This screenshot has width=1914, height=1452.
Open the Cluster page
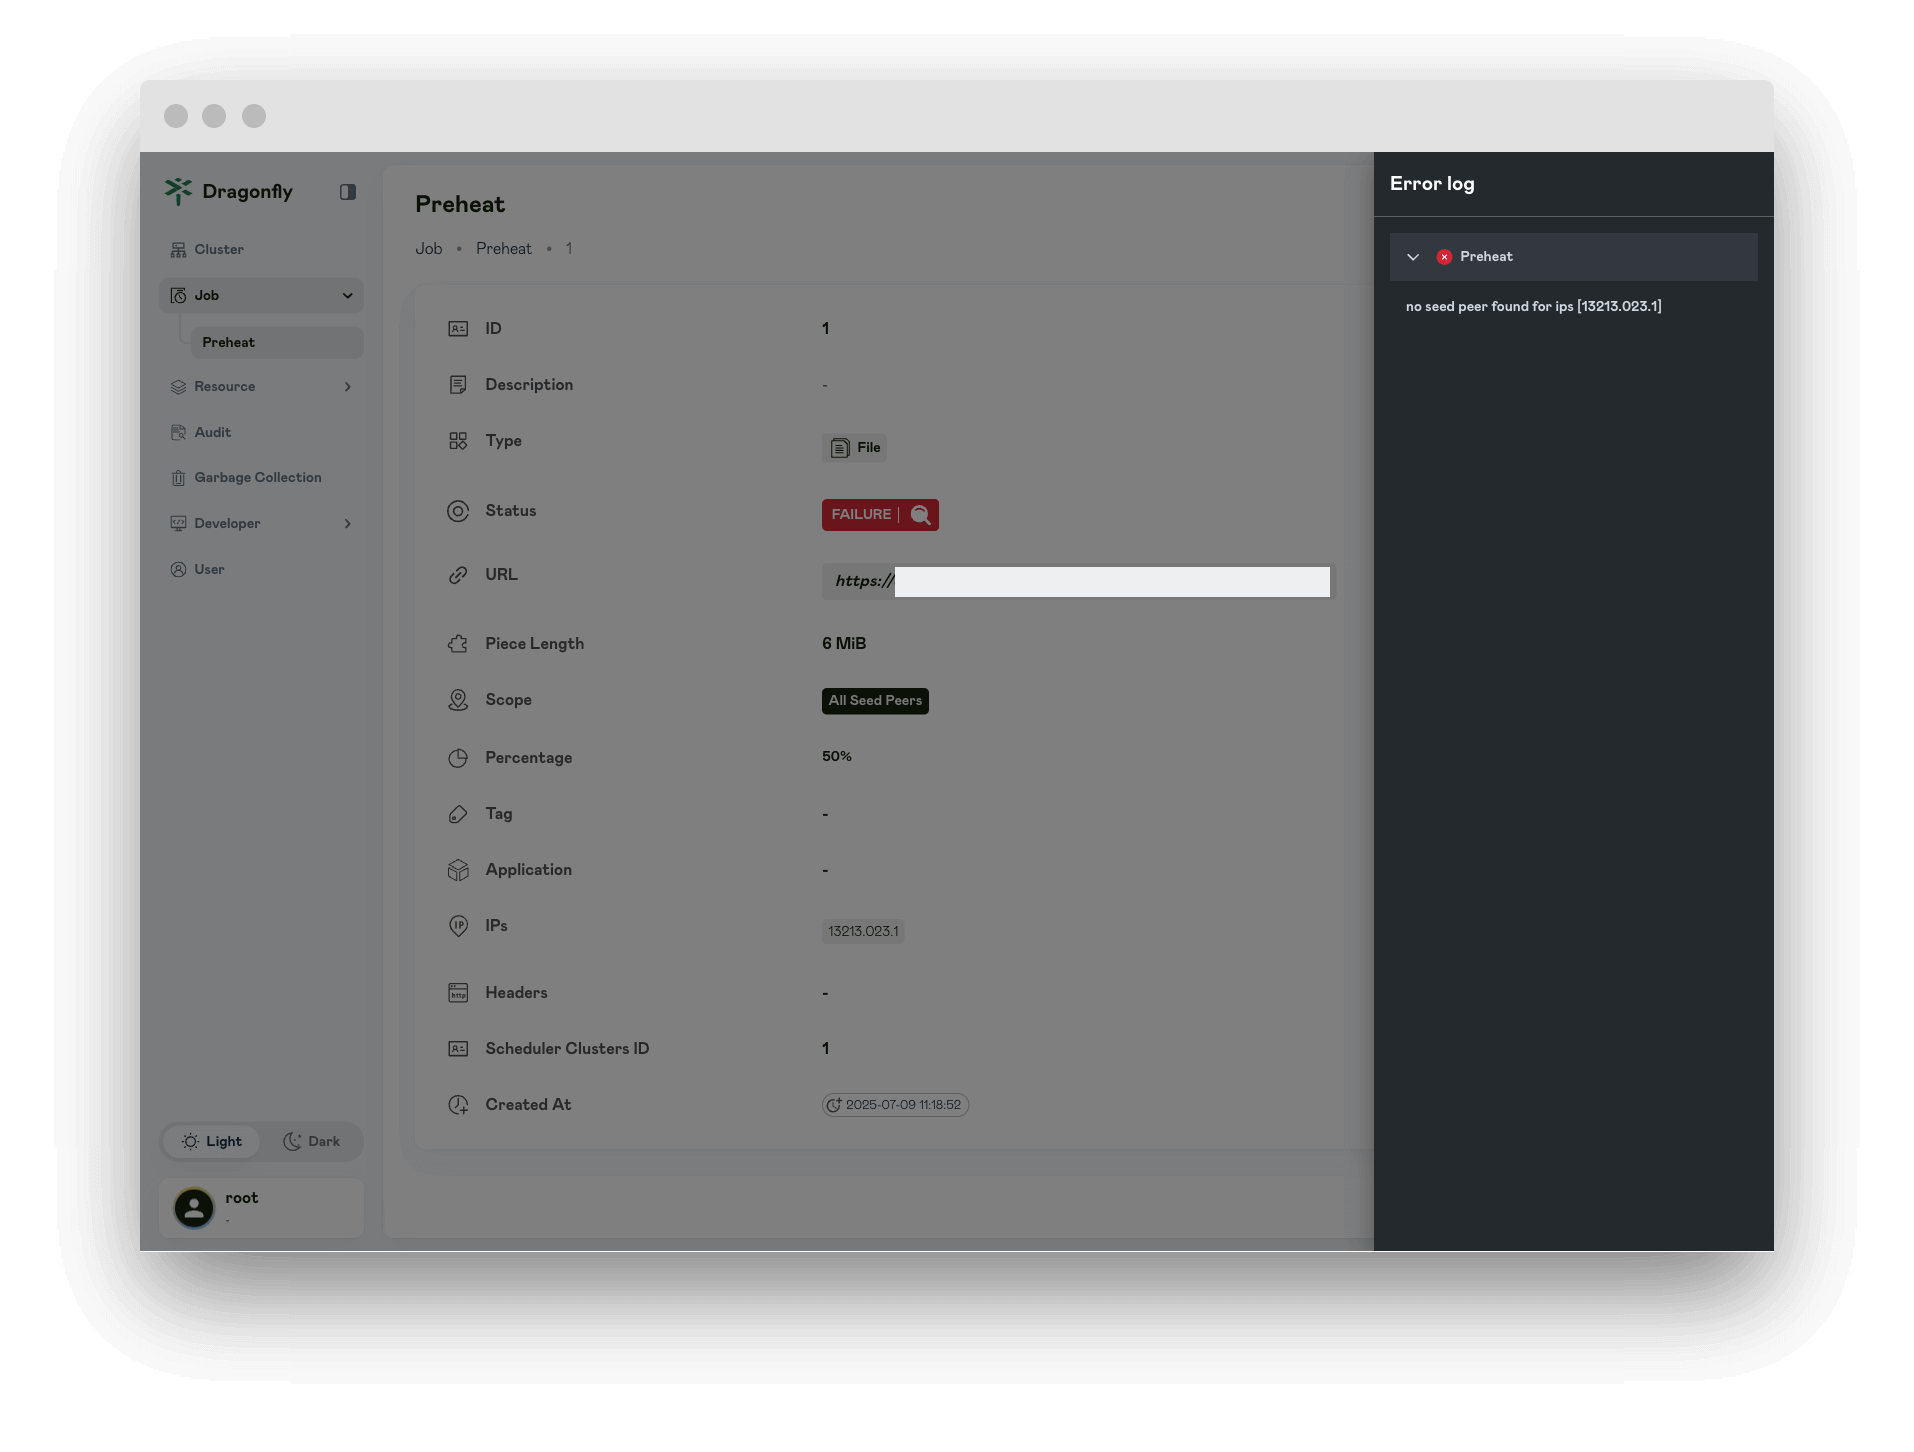218,249
